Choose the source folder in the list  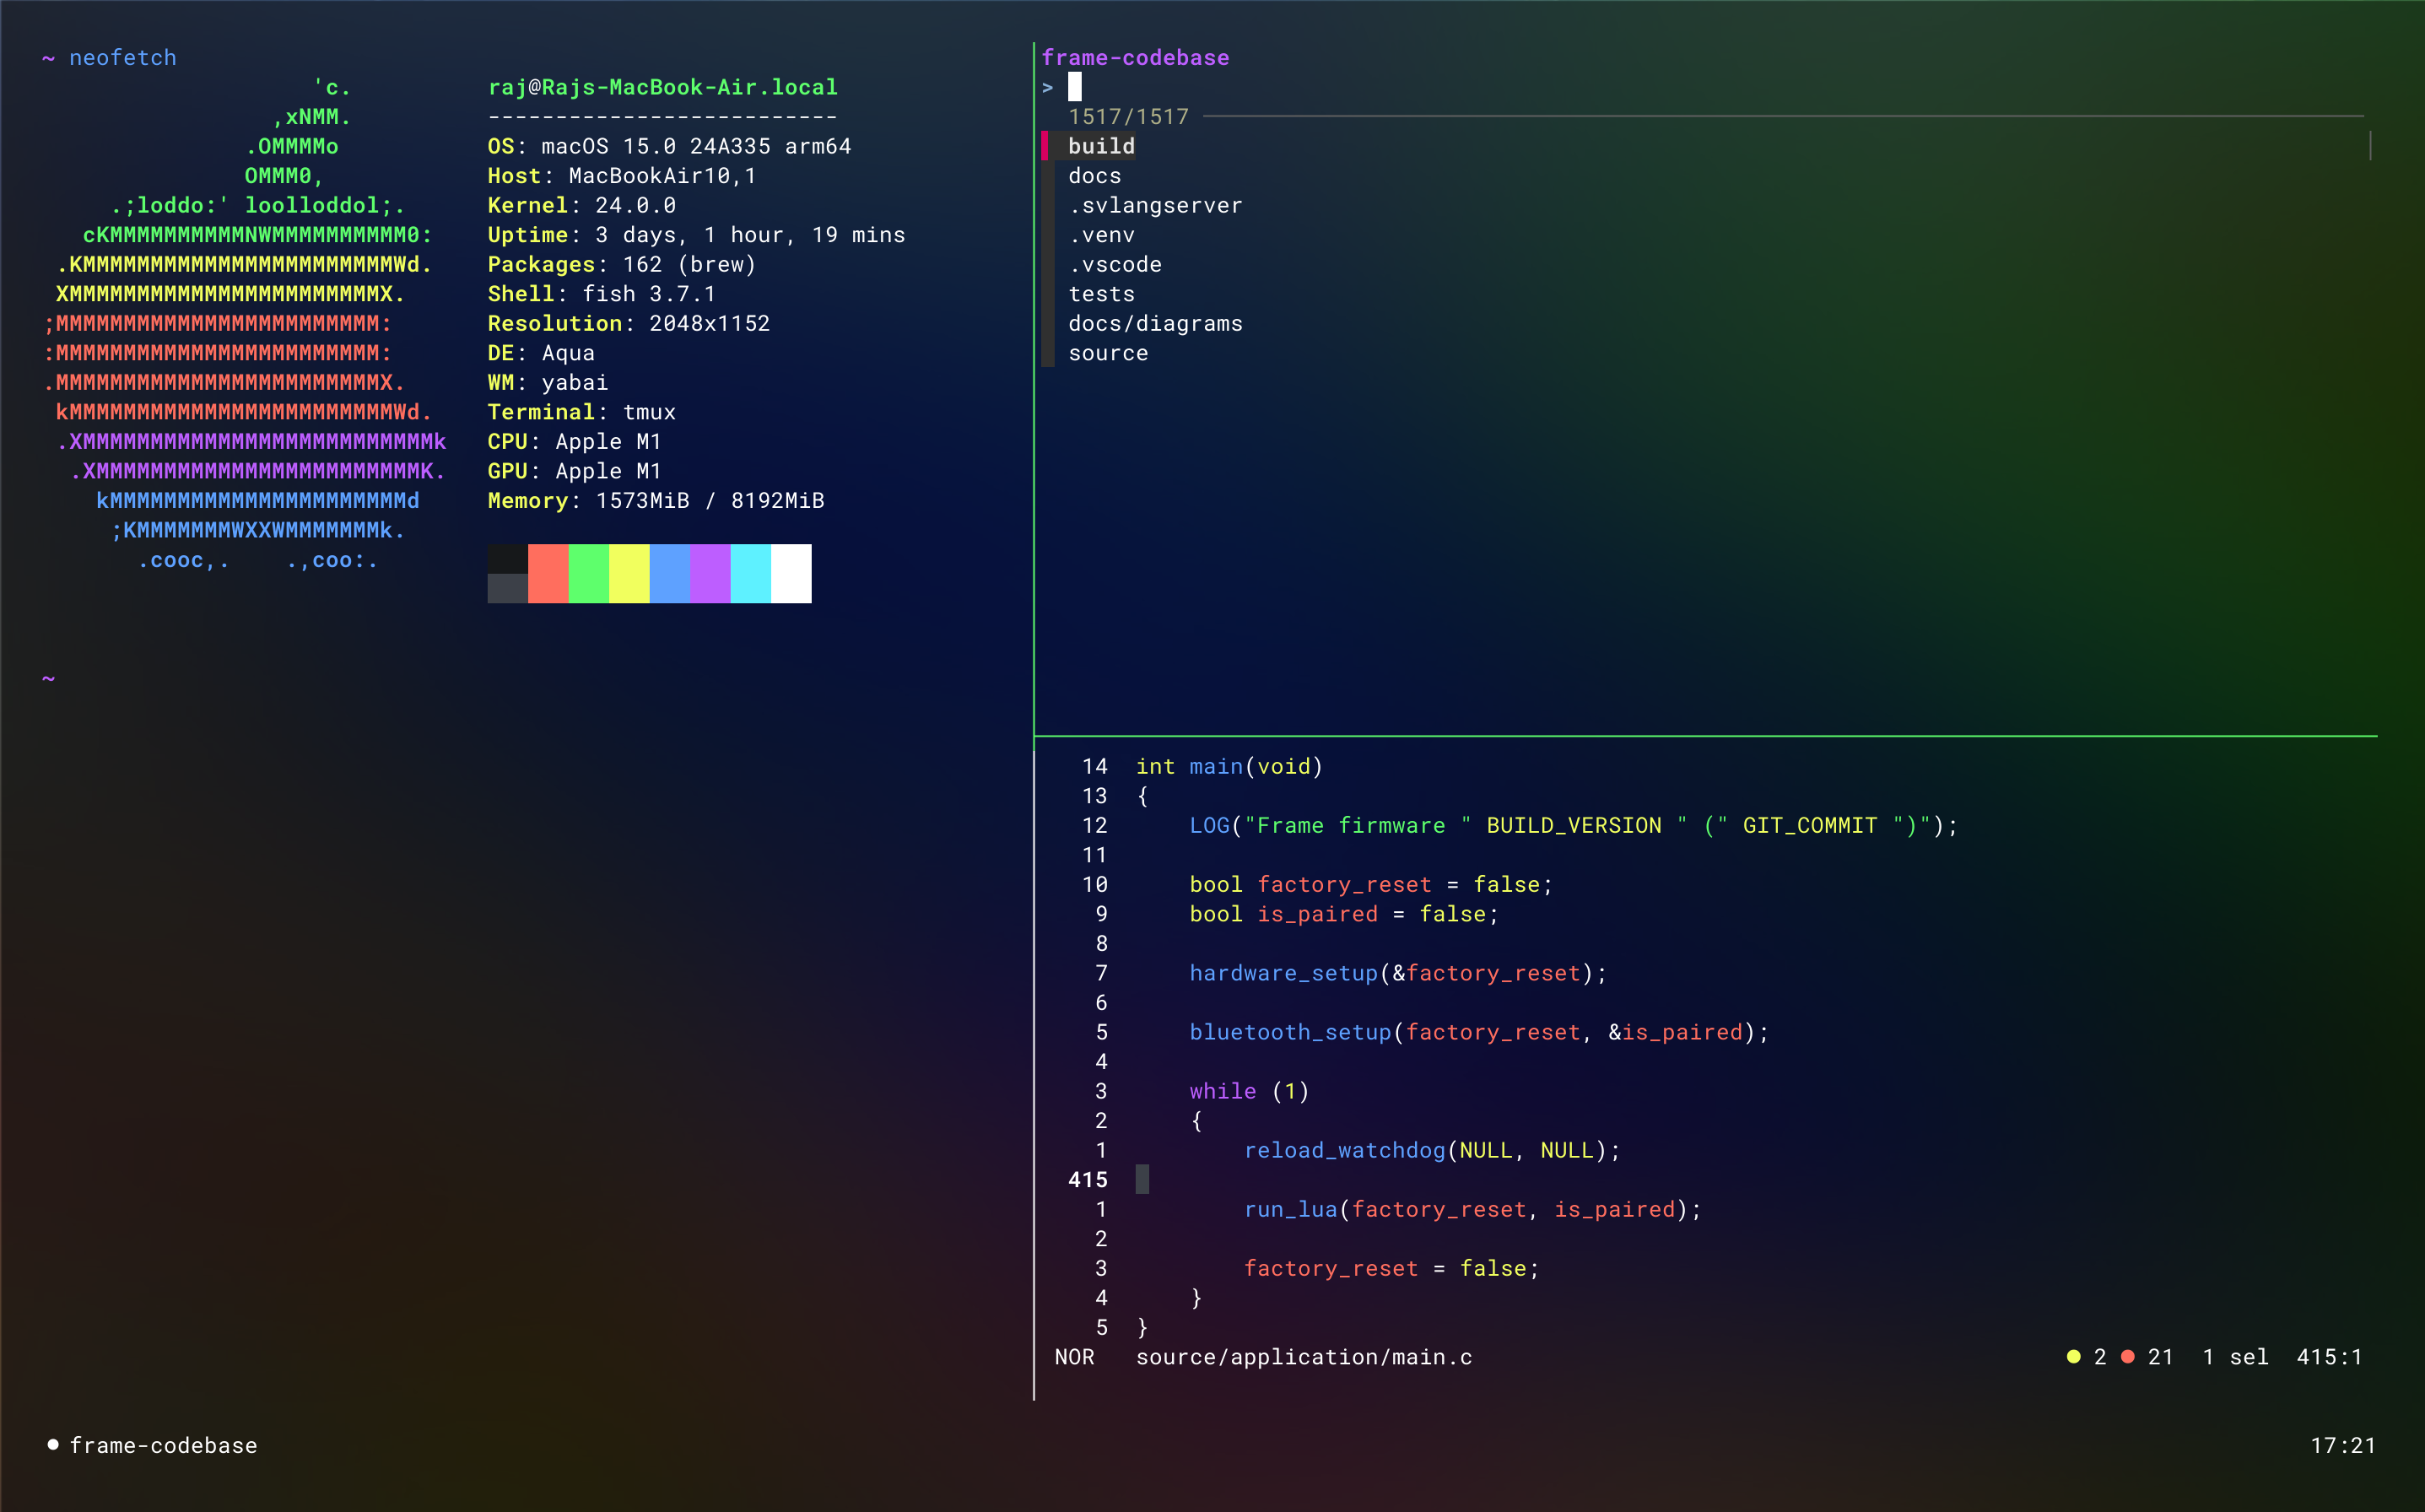point(1108,353)
